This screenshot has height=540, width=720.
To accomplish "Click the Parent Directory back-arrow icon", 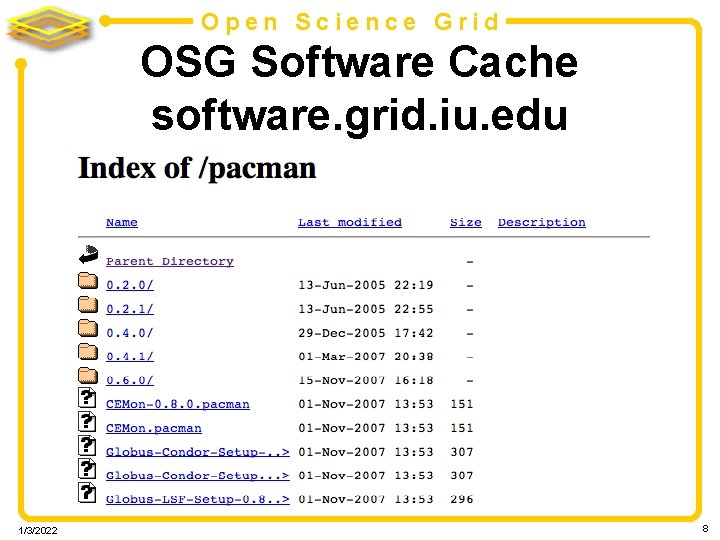I will [x=89, y=255].
